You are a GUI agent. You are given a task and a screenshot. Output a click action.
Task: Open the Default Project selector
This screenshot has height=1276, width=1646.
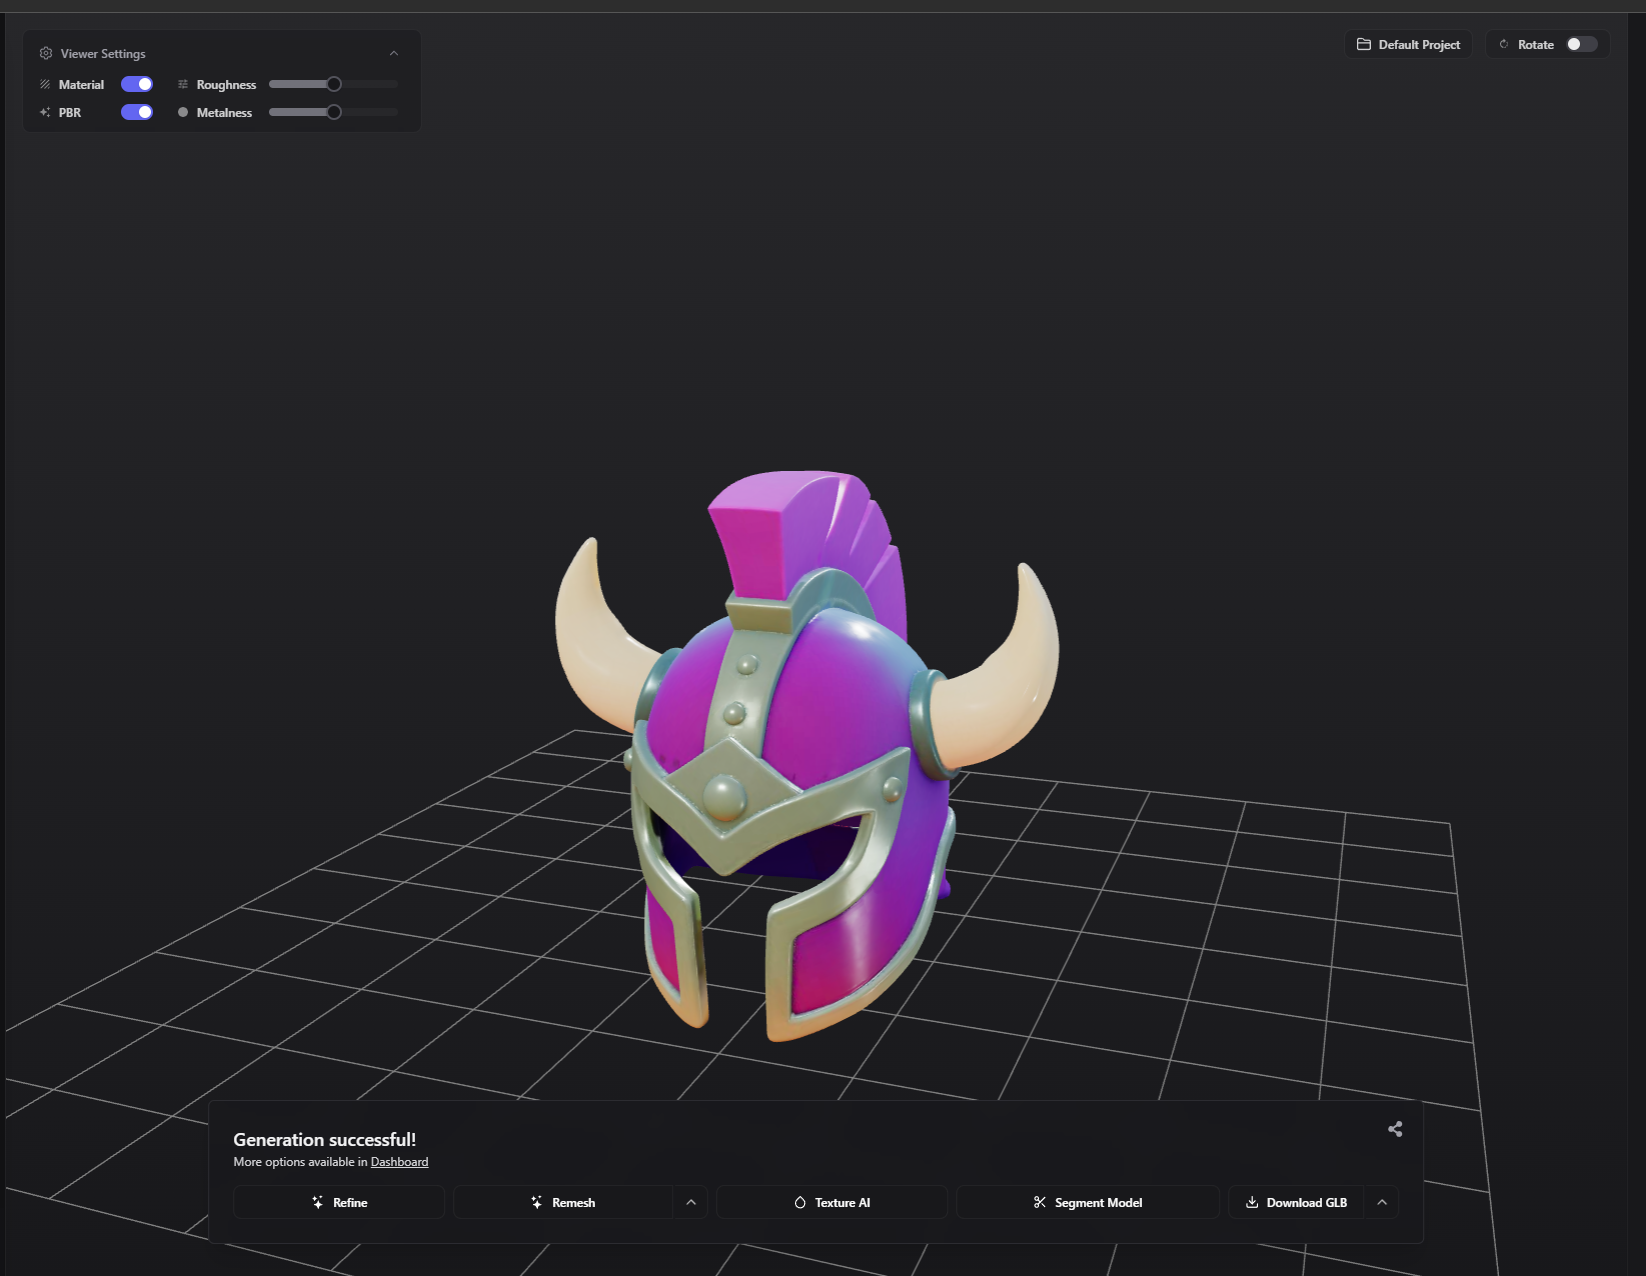1408,44
